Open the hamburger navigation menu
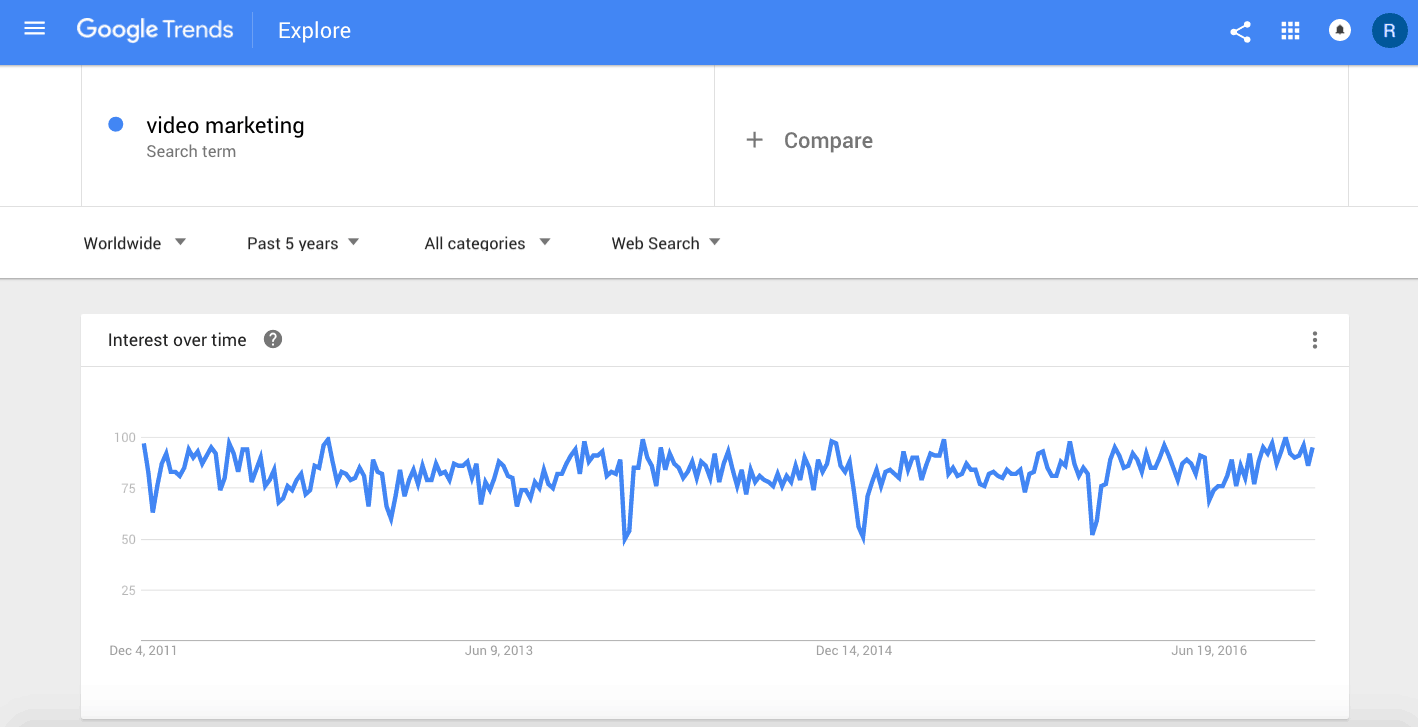 tap(34, 28)
